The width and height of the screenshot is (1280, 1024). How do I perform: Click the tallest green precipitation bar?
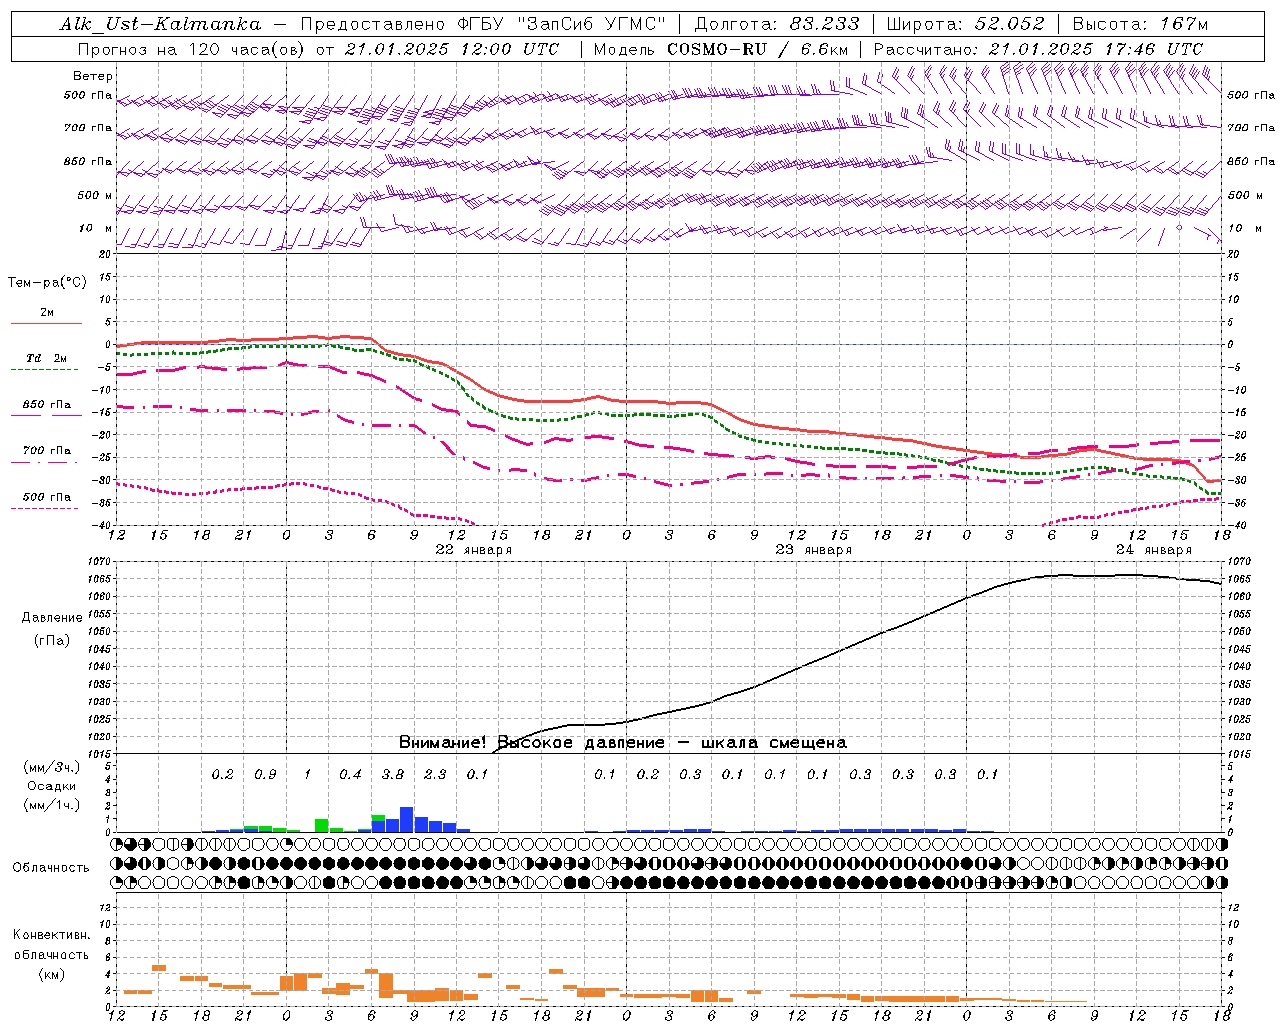tap(322, 826)
